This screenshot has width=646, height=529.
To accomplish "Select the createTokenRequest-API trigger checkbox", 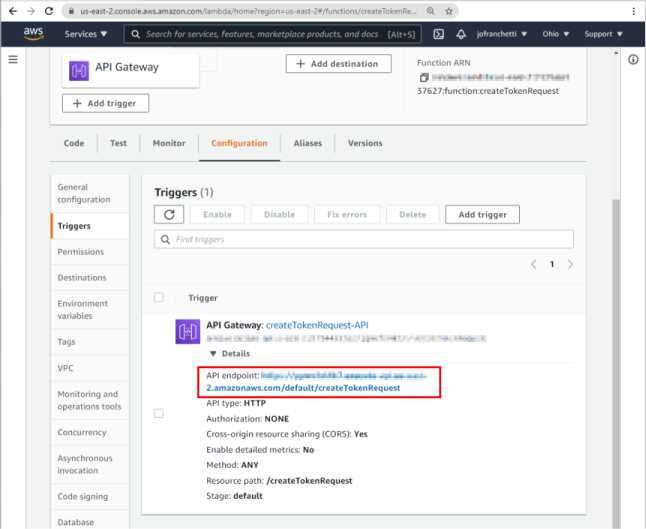I will pyautogui.click(x=159, y=413).
